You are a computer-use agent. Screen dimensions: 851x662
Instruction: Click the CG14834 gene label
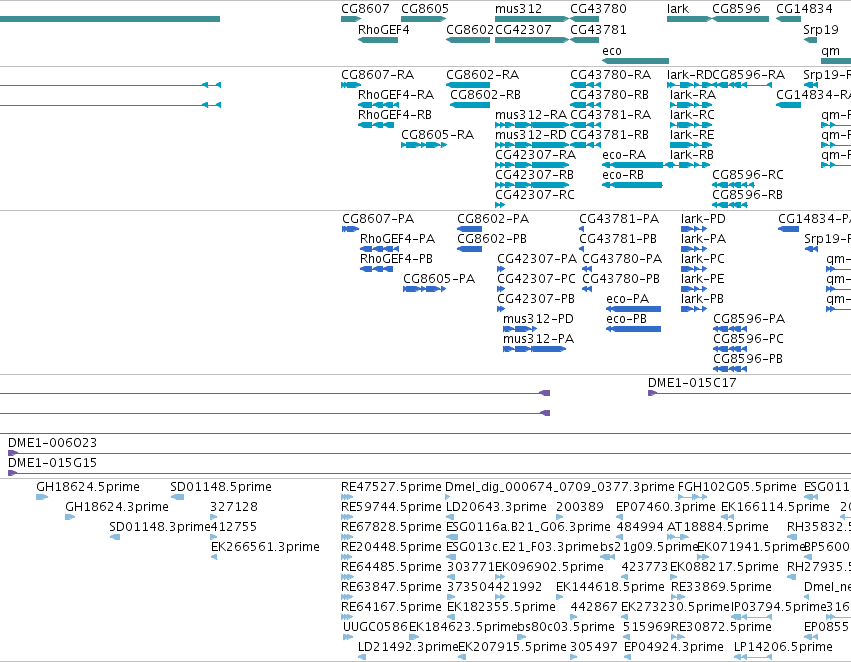804,9
